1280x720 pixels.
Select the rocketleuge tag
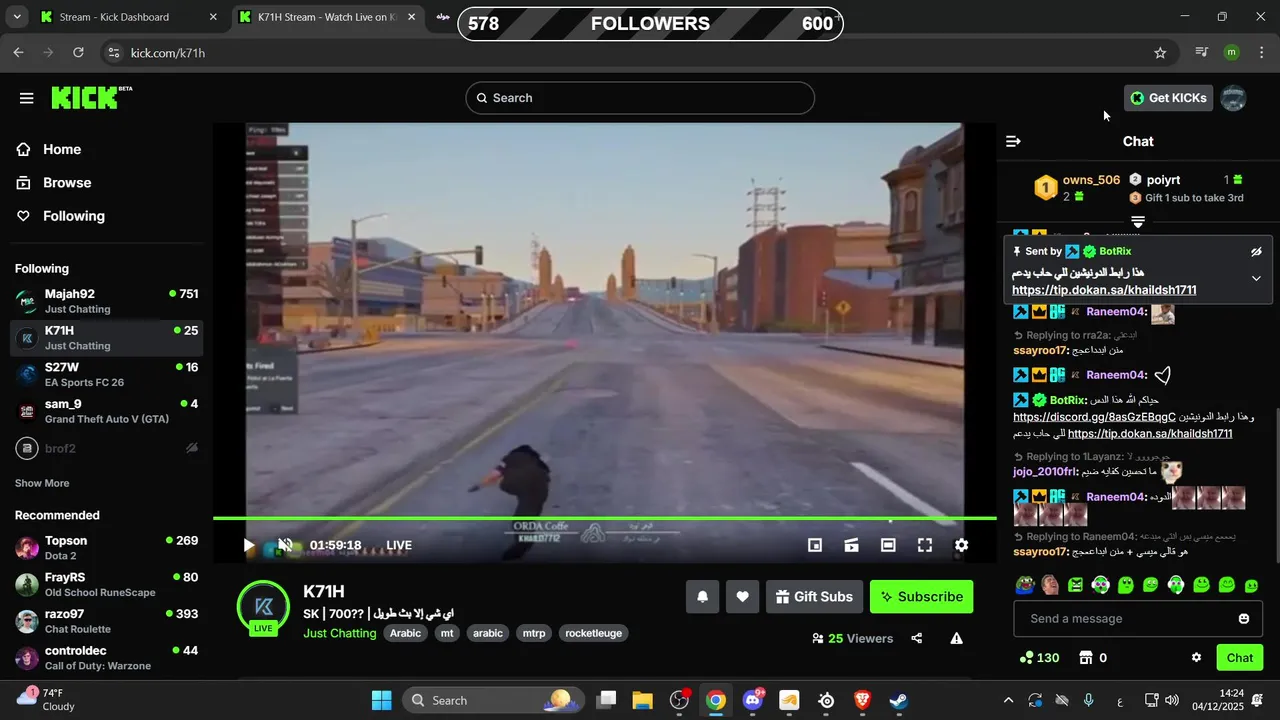coord(593,633)
